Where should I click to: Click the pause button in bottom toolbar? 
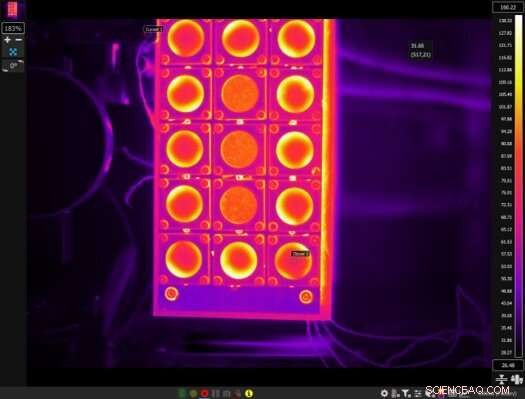pos(216,393)
